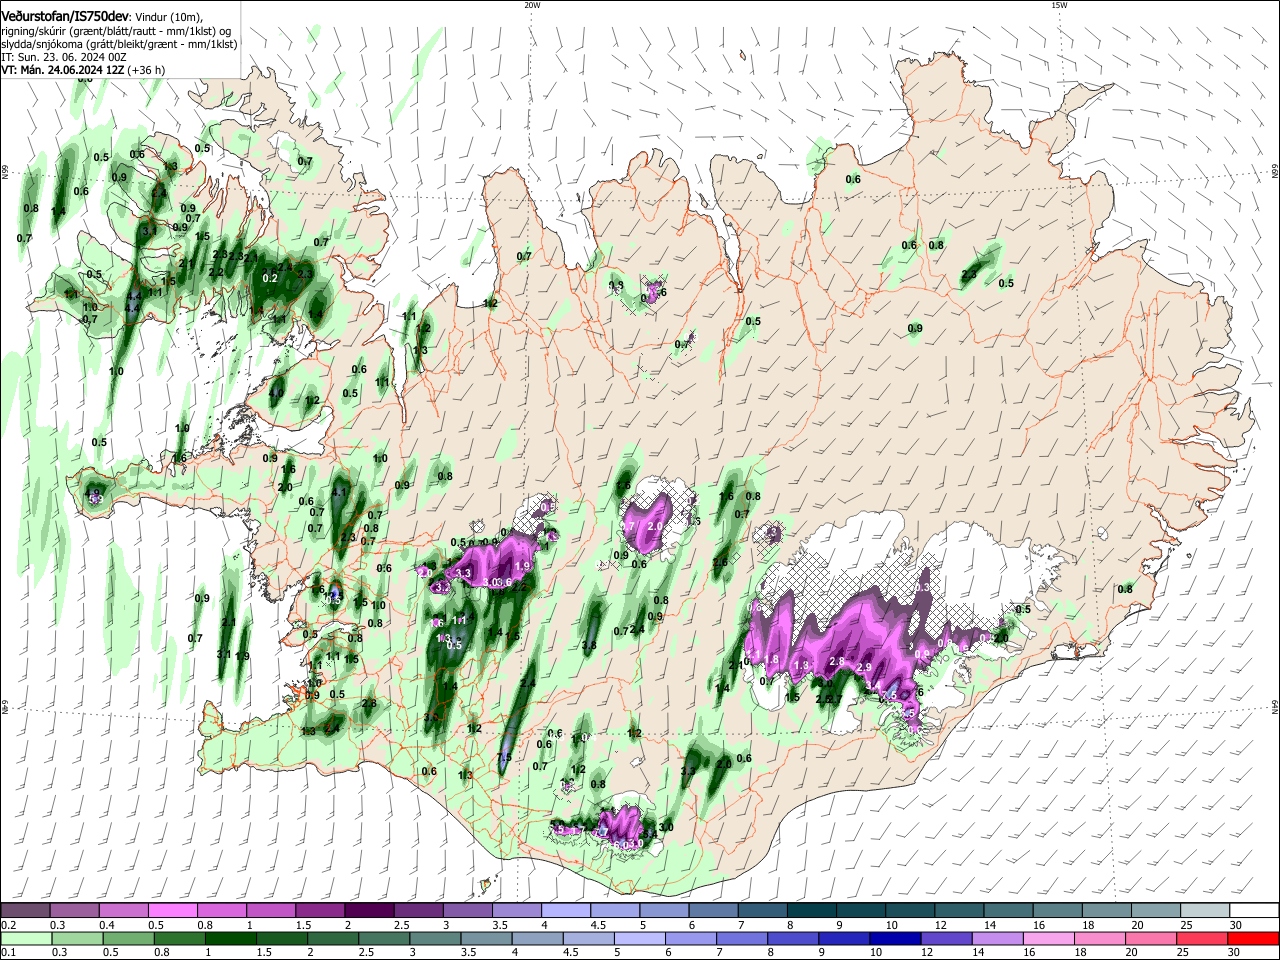Click the rain legend swatch between 0.5 and 0.8
Viewport: 1280px width, 960px height.
128,939
